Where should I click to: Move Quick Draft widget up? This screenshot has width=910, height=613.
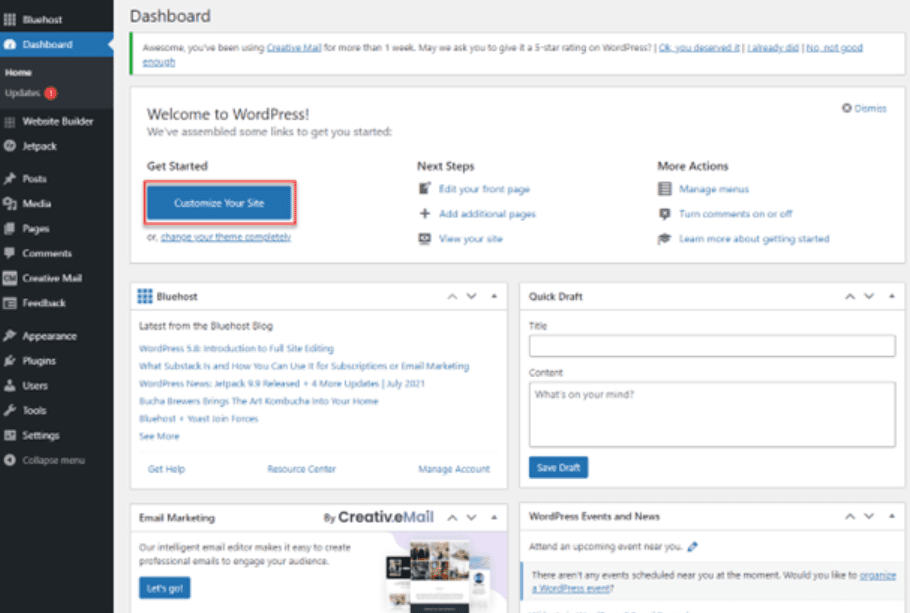[x=850, y=296]
